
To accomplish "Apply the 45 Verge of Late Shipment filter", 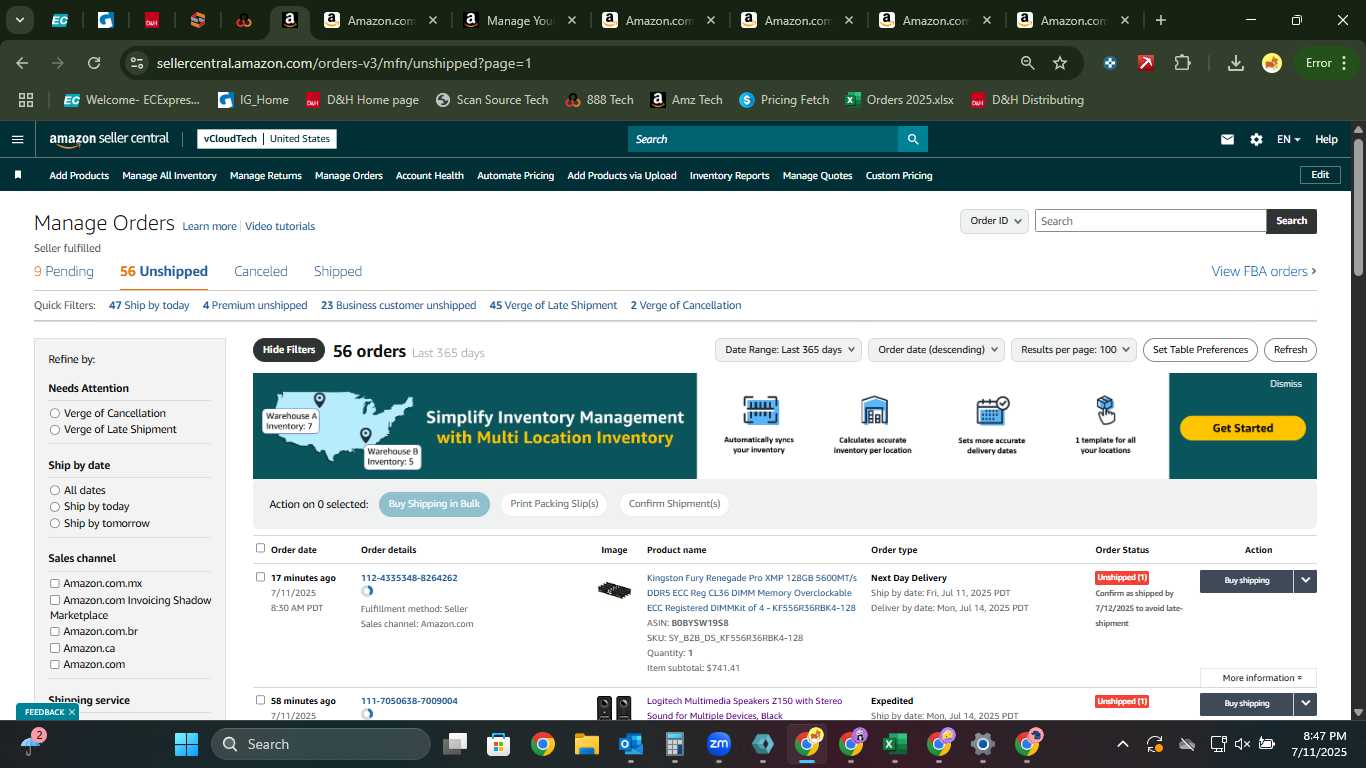I will tap(553, 305).
